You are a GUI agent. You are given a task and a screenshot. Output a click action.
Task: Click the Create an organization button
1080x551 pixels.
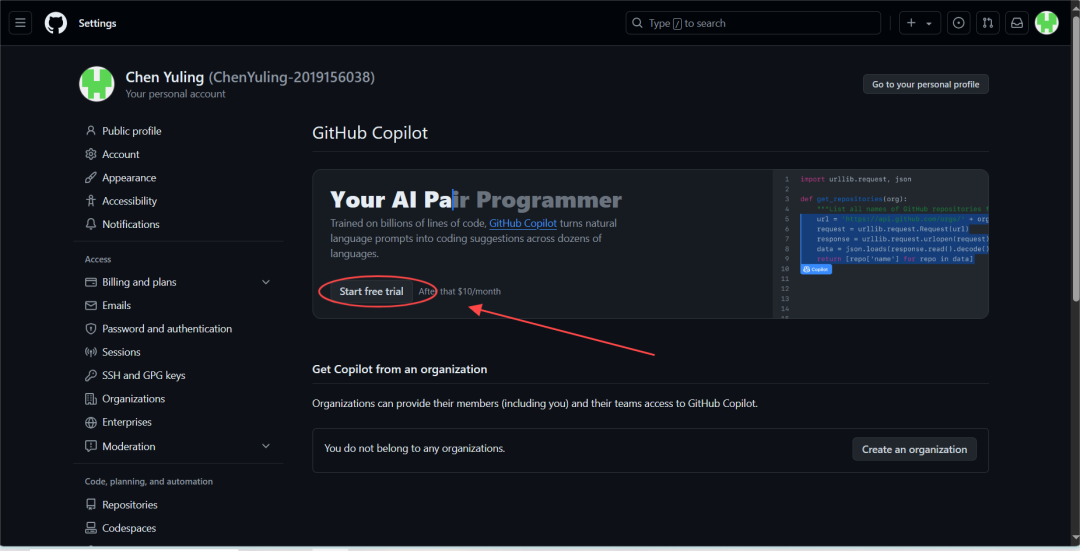point(914,449)
